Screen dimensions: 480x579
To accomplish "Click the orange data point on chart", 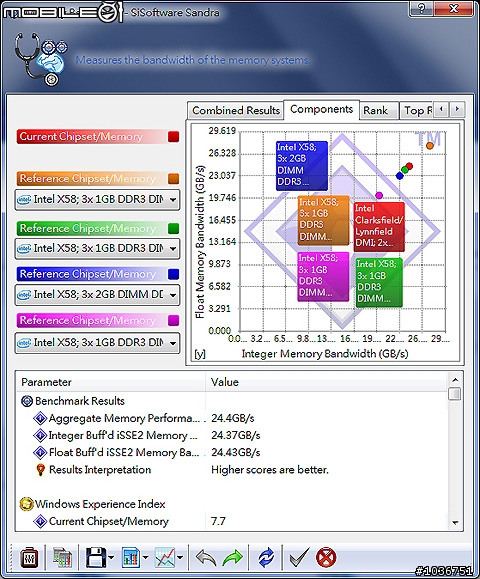I will coord(429,145).
